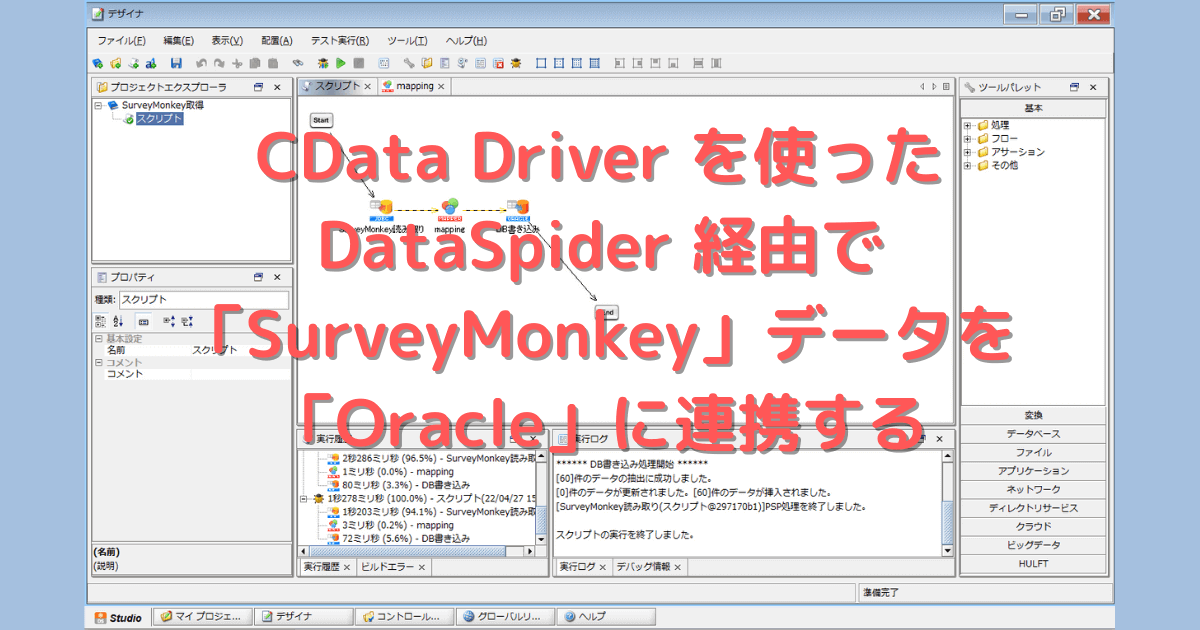
Task: Click the Undo icon in the toolbar
Action: [201, 61]
